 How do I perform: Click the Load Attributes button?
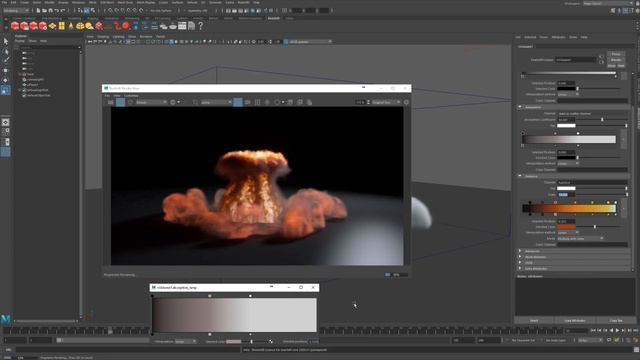tap(575, 320)
